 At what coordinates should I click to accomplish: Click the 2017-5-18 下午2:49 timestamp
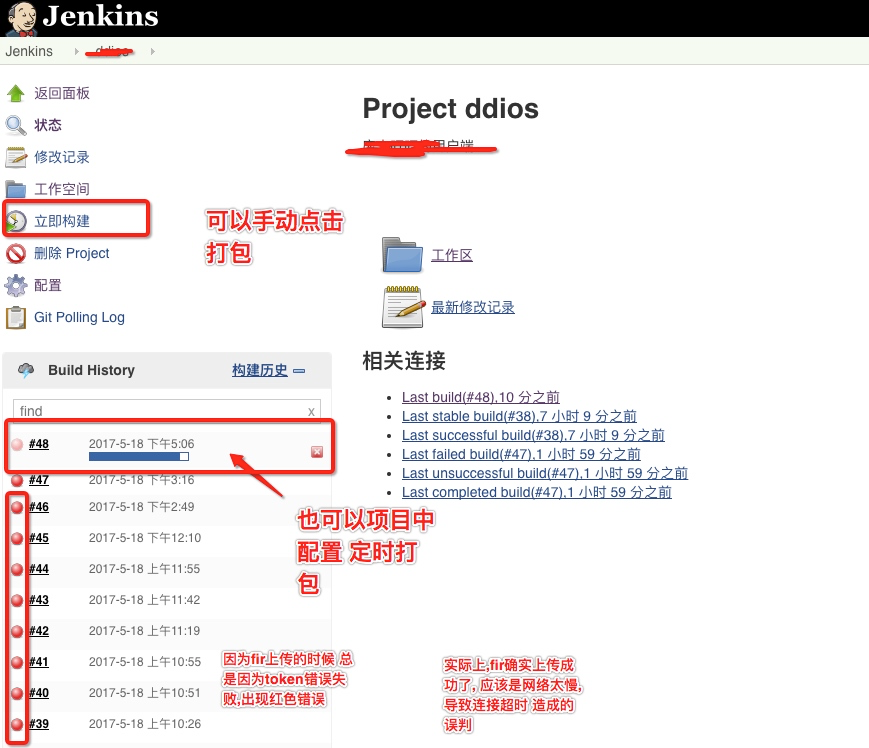pos(141,507)
